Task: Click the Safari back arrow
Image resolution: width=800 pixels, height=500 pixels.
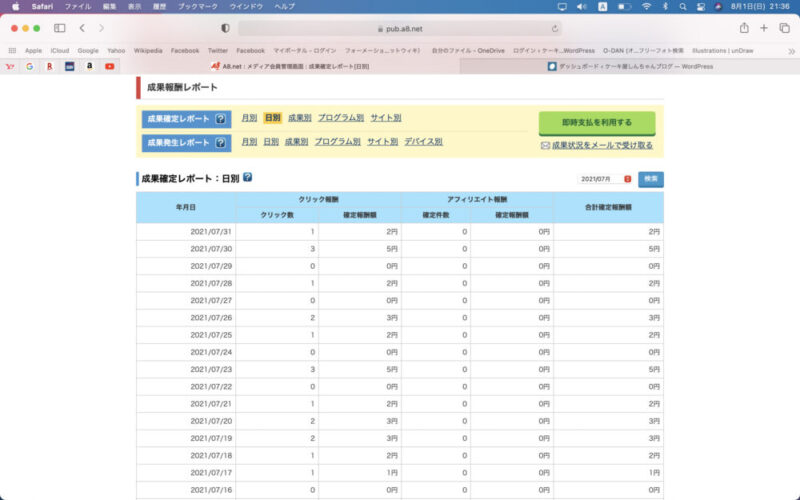Action: 82,28
